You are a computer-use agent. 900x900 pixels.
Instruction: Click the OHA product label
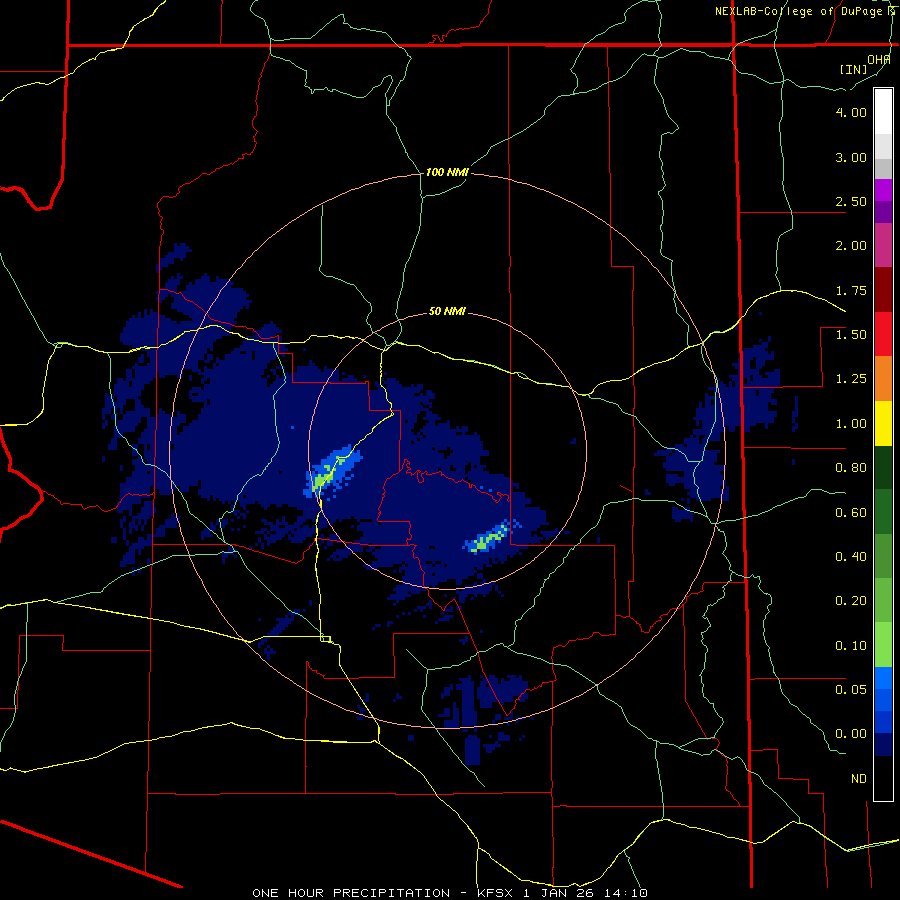coord(879,59)
